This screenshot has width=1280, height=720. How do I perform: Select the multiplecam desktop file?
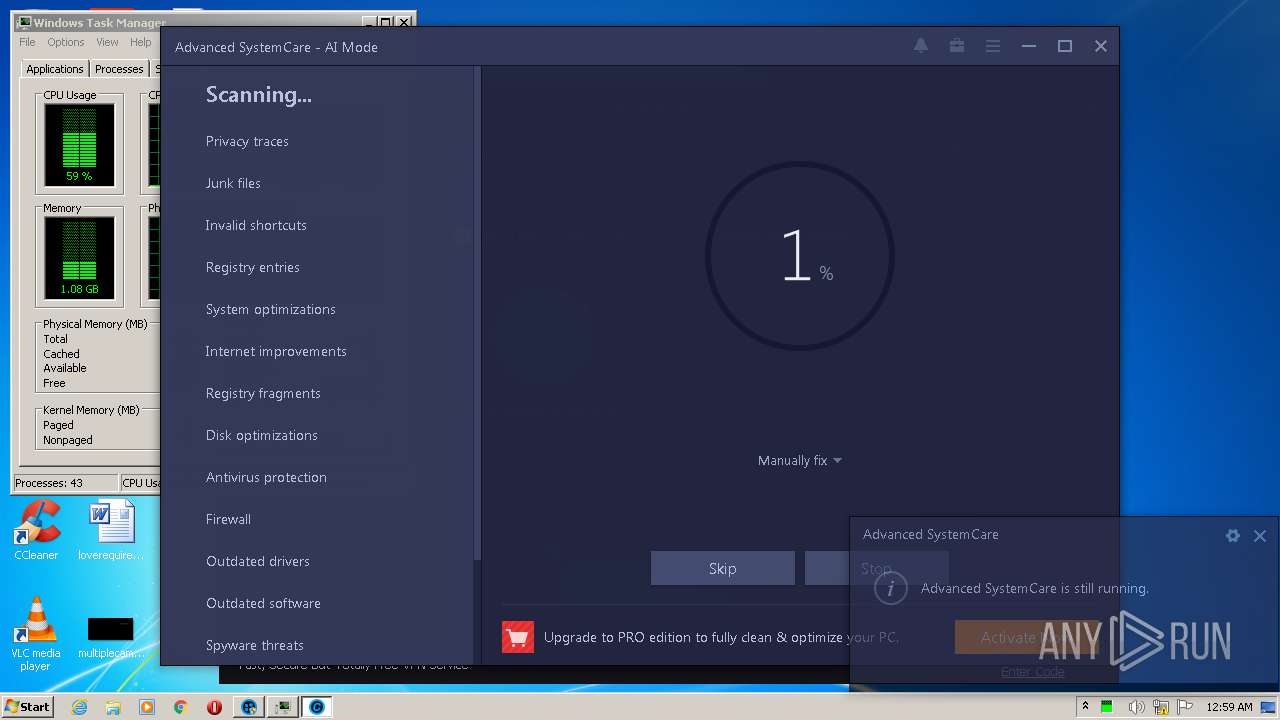click(x=110, y=637)
